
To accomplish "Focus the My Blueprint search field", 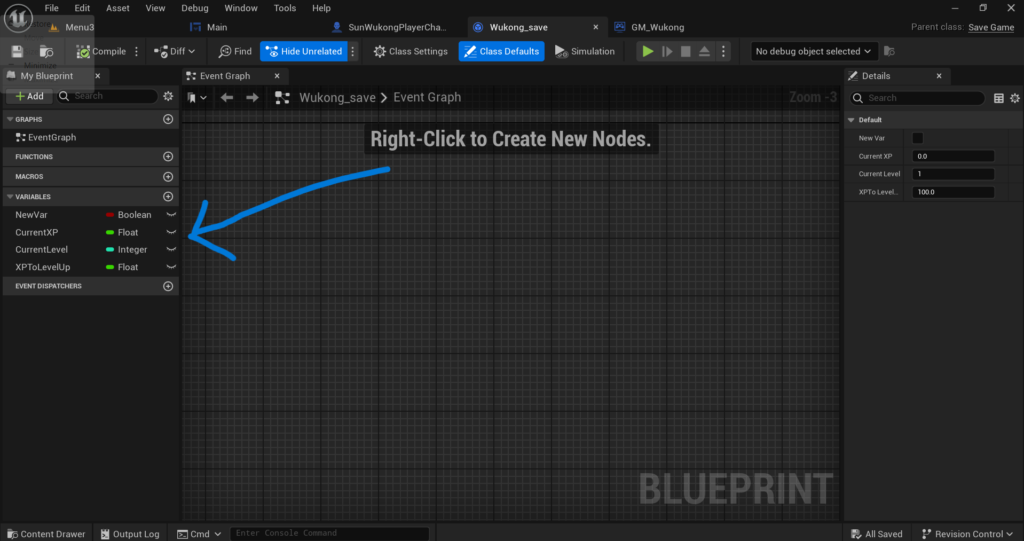I will pos(108,96).
